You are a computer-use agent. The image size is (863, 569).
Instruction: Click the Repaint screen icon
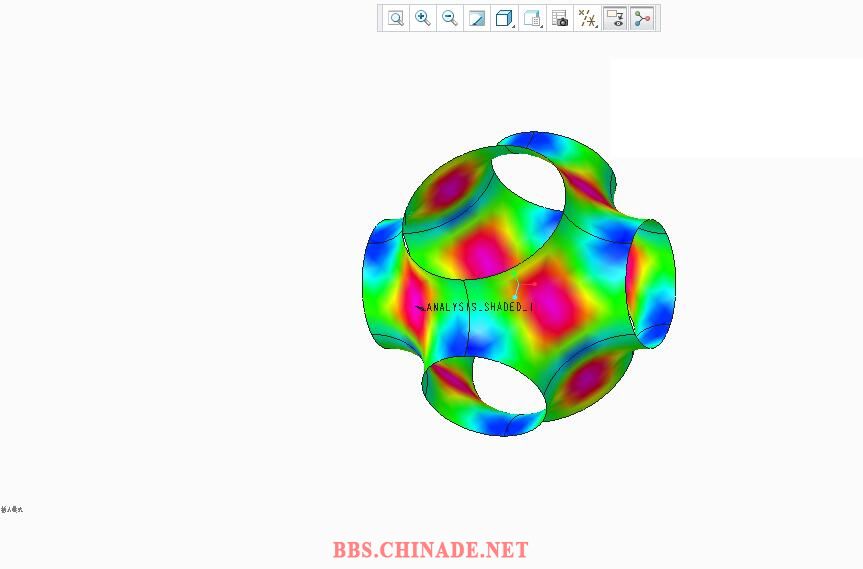point(477,18)
